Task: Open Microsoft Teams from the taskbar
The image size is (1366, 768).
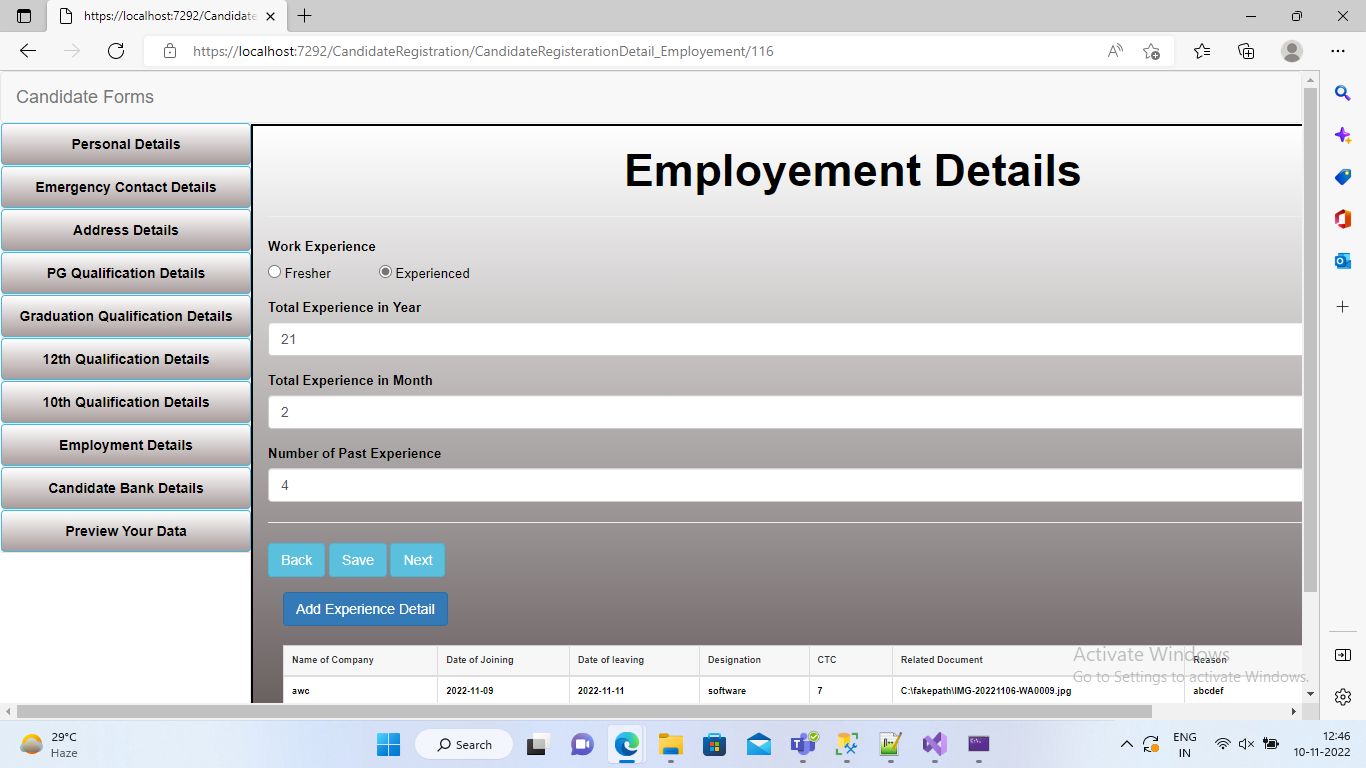Action: click(x=803, y=744)
